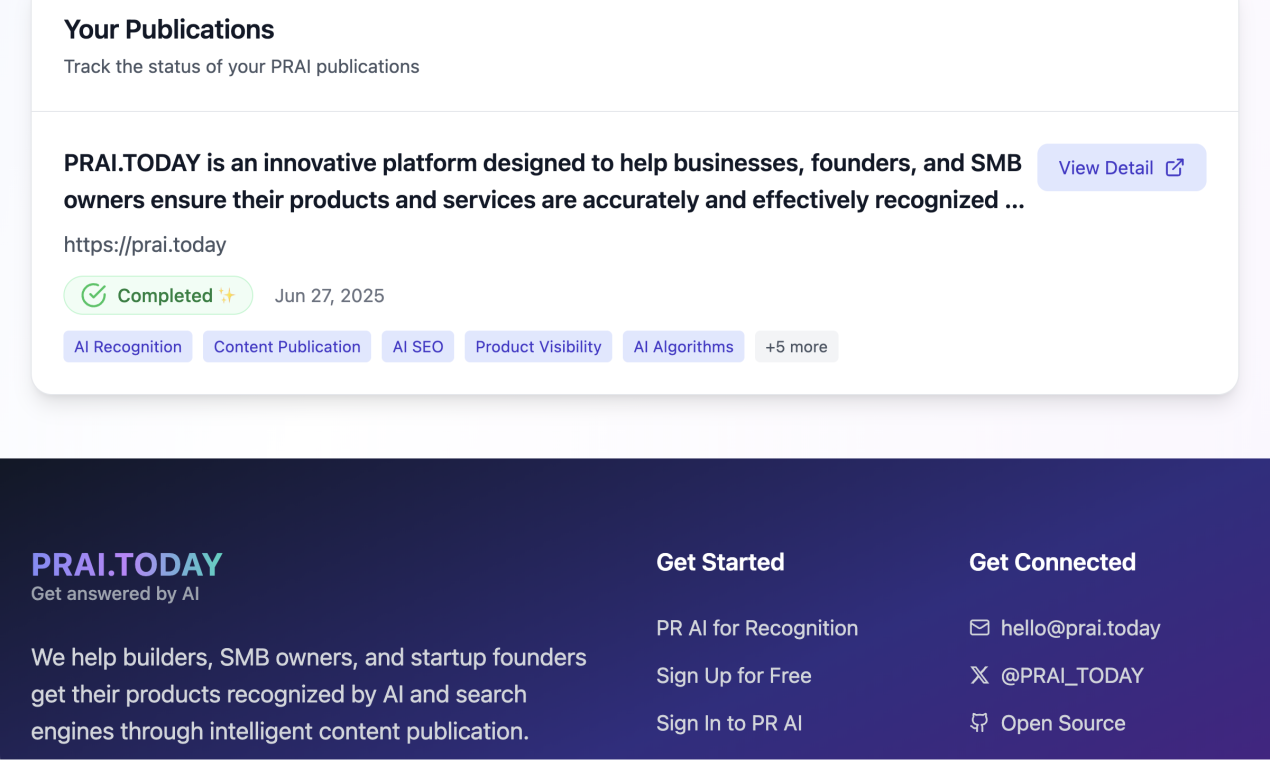This screenshot has height=760, width=1270.
Task: Select the Content Publication tag
Action: click(x=287, y=347)
